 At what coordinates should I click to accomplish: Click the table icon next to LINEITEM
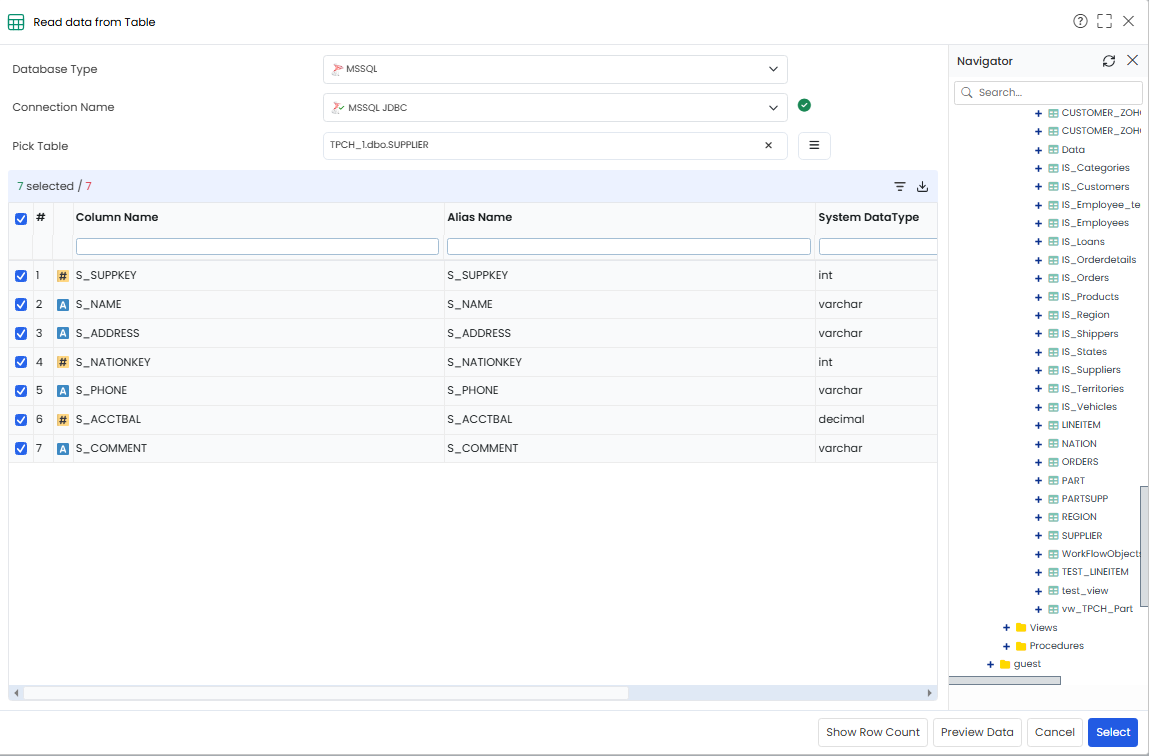click(1053, 425)
